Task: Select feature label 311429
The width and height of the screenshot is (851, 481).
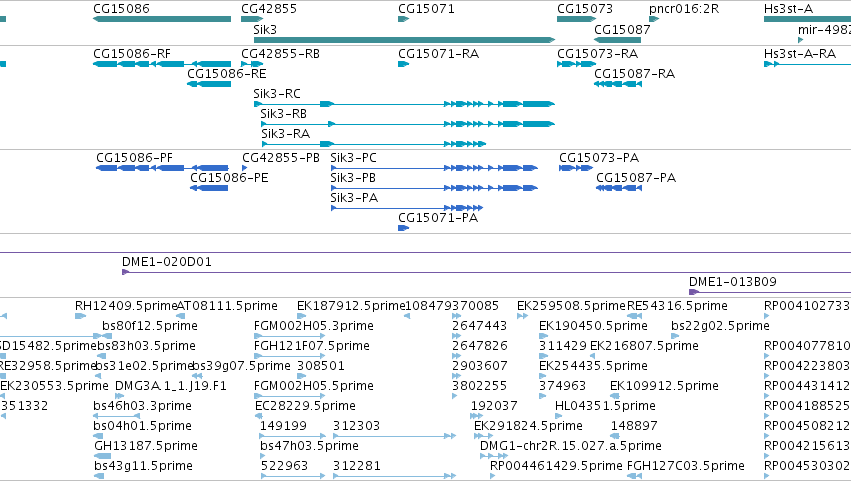Action: point(563,346)
